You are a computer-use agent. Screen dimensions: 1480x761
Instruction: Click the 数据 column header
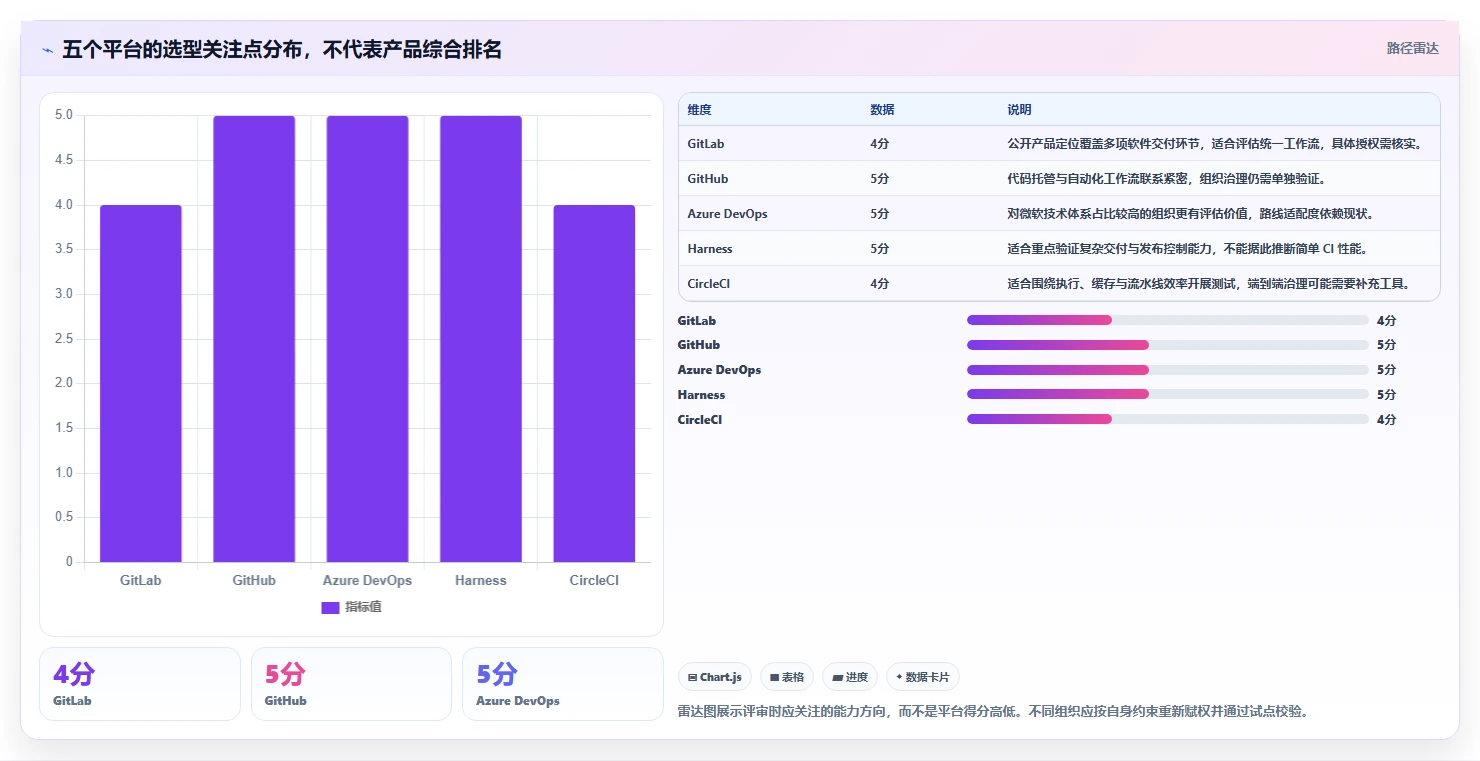(882, 110)
